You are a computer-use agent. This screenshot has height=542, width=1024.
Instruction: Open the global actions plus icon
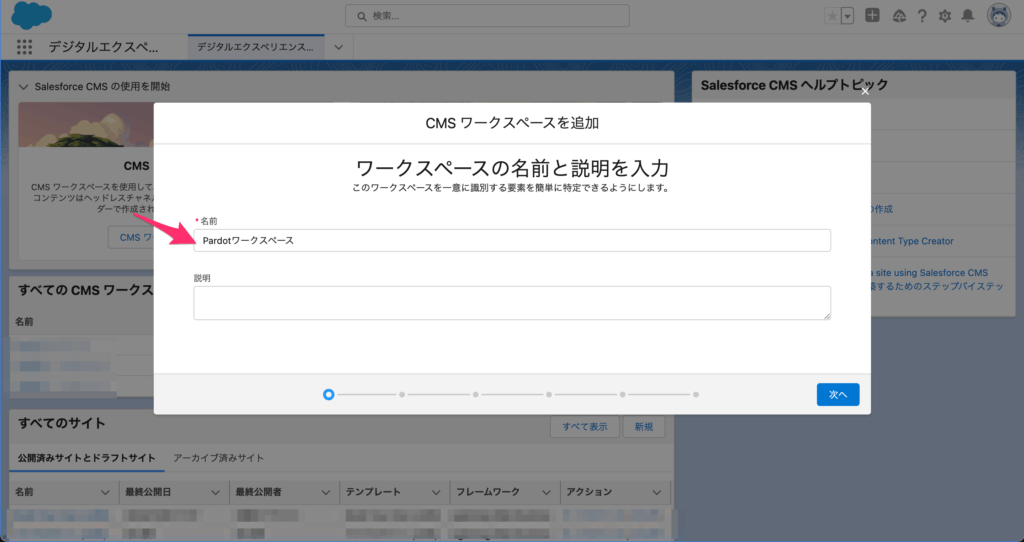(872, 15)
